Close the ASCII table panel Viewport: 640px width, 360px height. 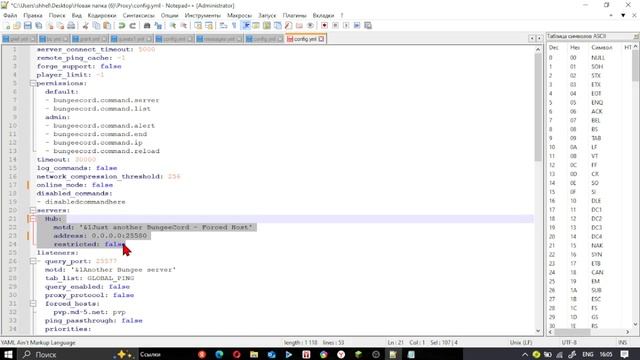(636, 36)
